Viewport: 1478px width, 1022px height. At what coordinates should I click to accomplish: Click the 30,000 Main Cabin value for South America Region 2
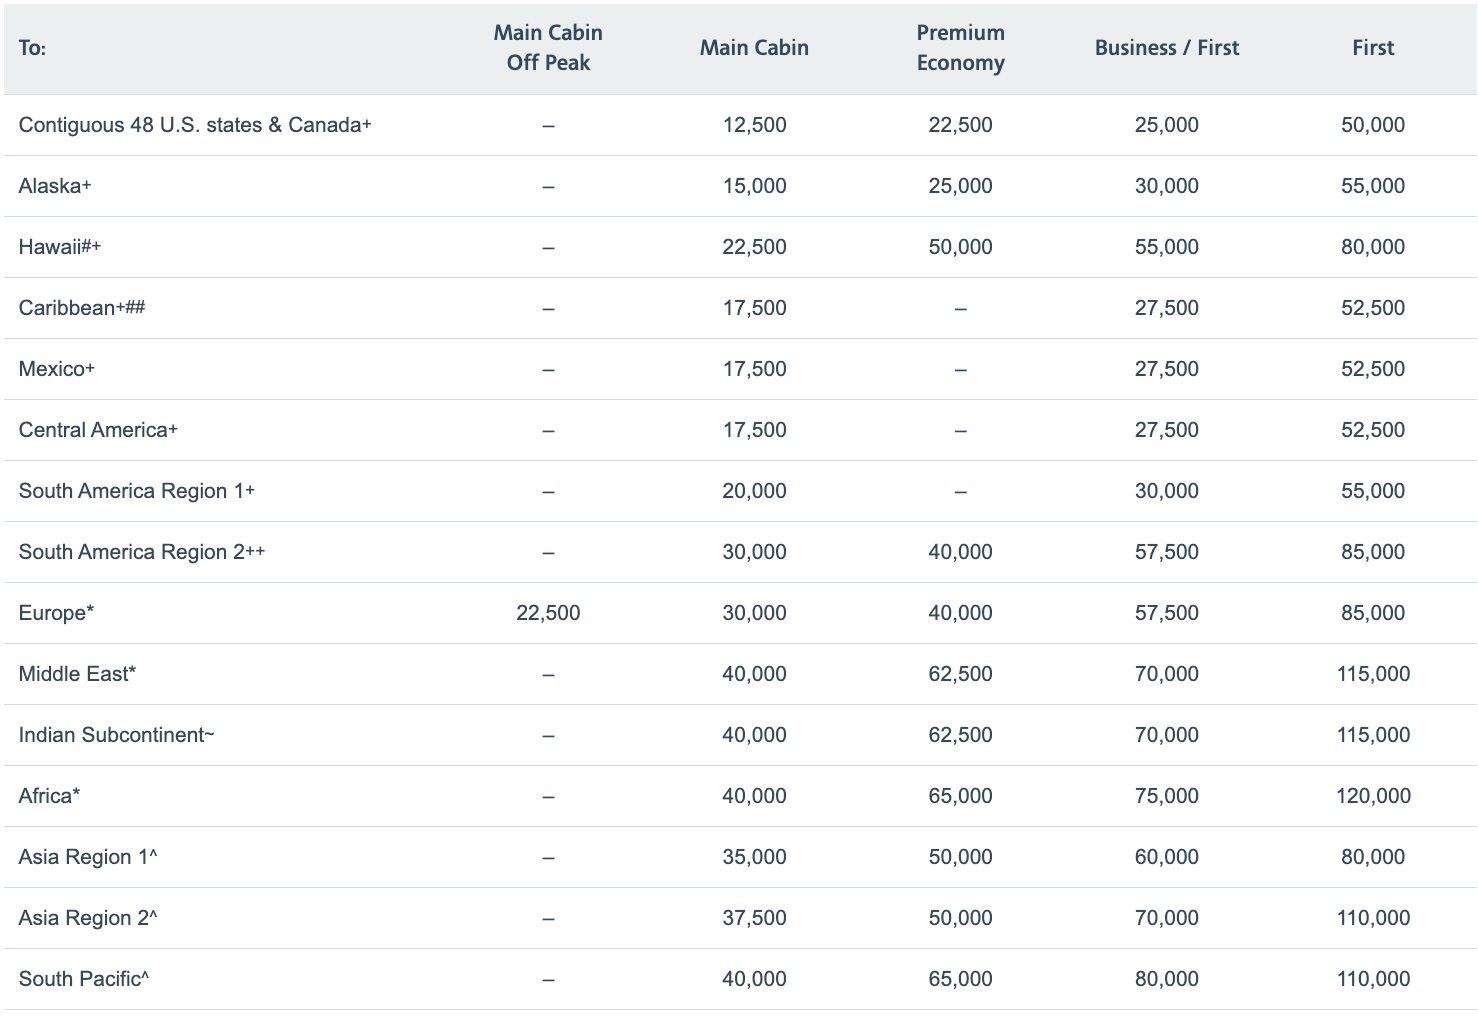(x=754, y=551)
